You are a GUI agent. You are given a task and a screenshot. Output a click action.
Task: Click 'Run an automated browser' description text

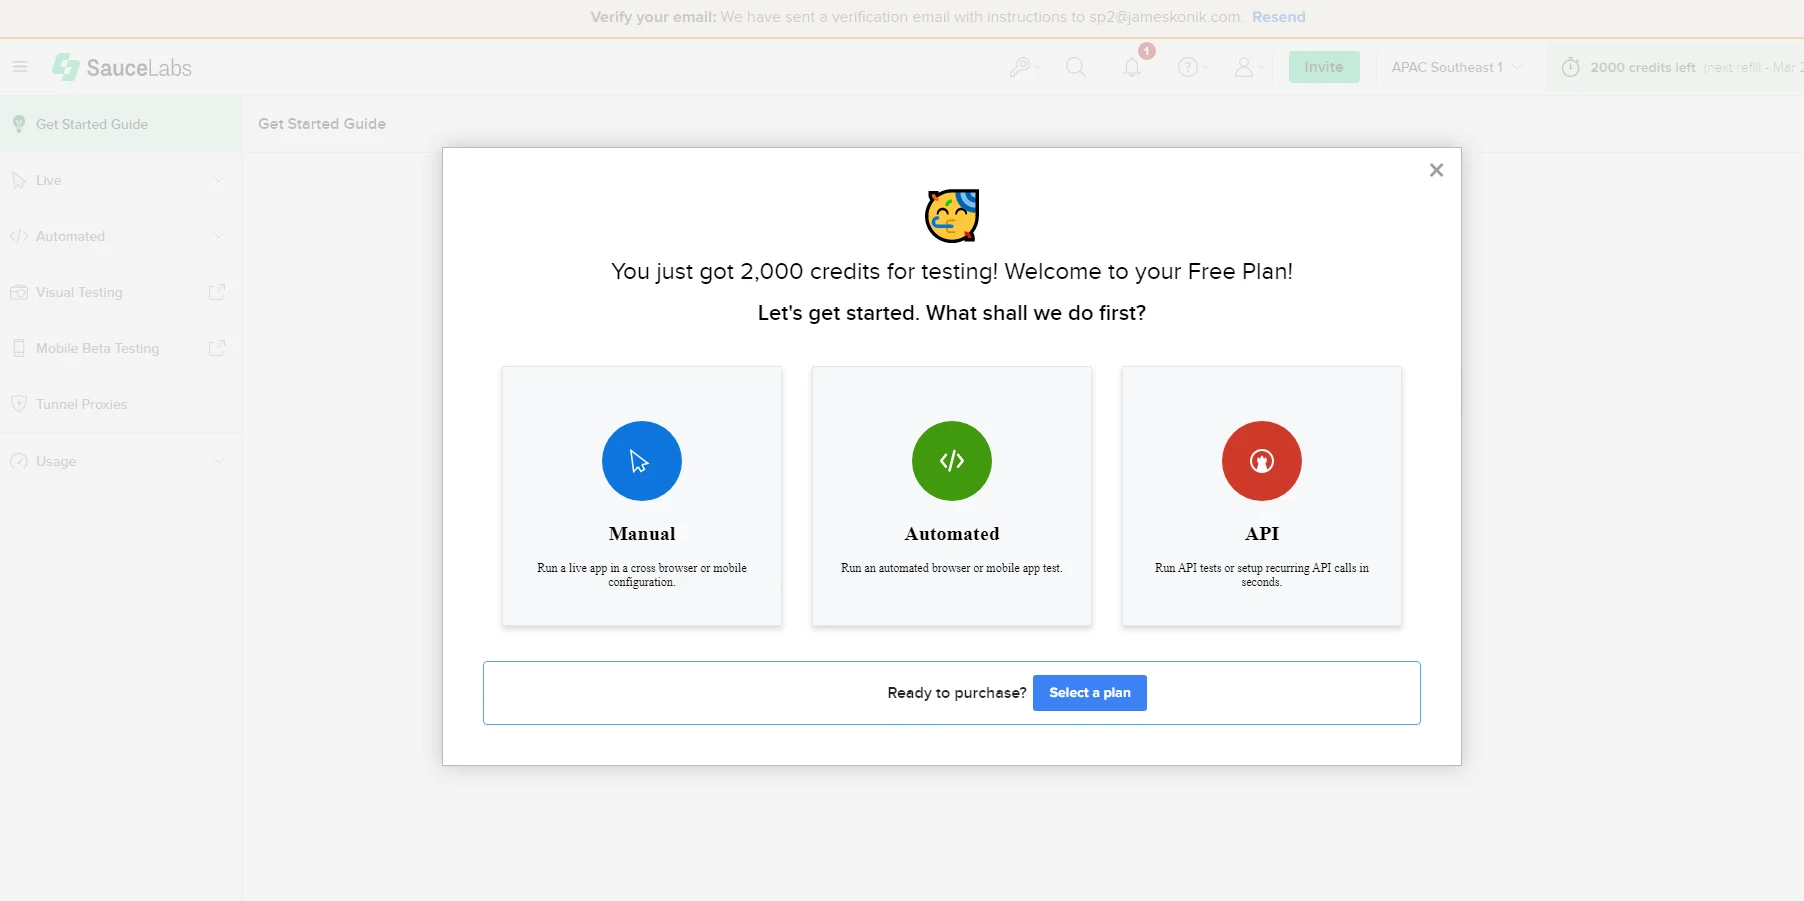click(x=952, y=568)
